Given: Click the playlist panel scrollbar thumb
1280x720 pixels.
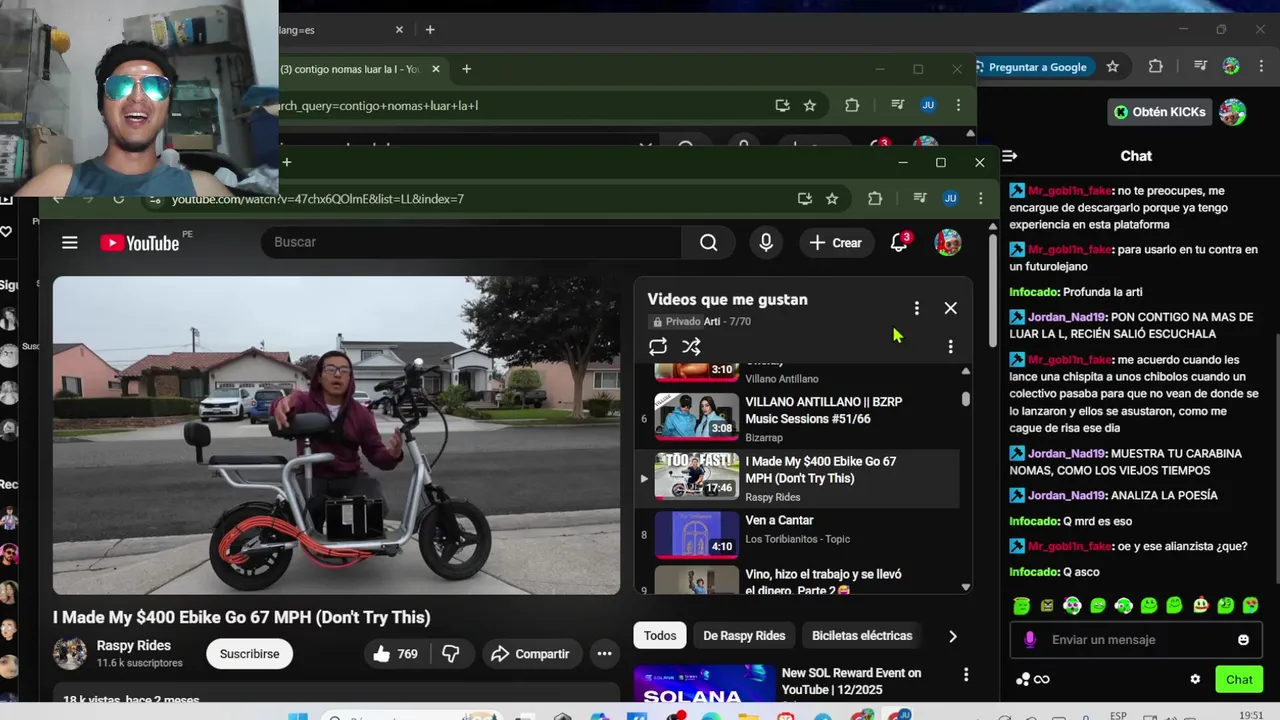Looking at the screenshot, I should click(965, 398).
